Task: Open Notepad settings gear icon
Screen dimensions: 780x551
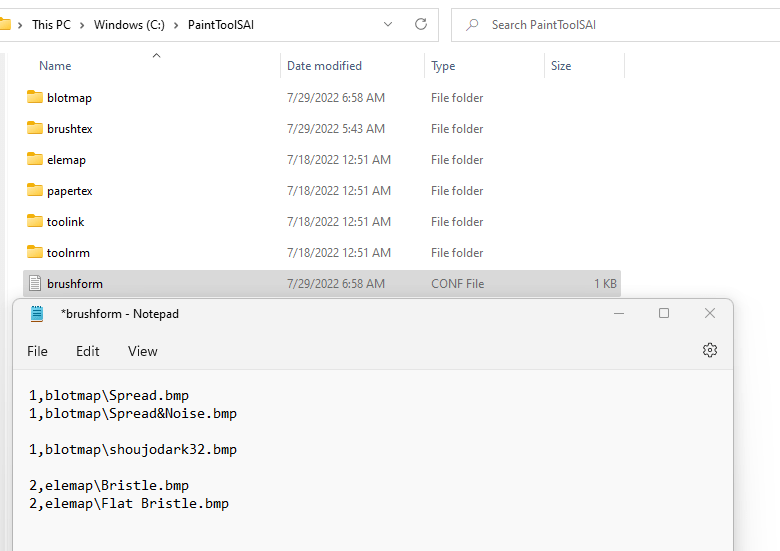Action: point(710,350)
